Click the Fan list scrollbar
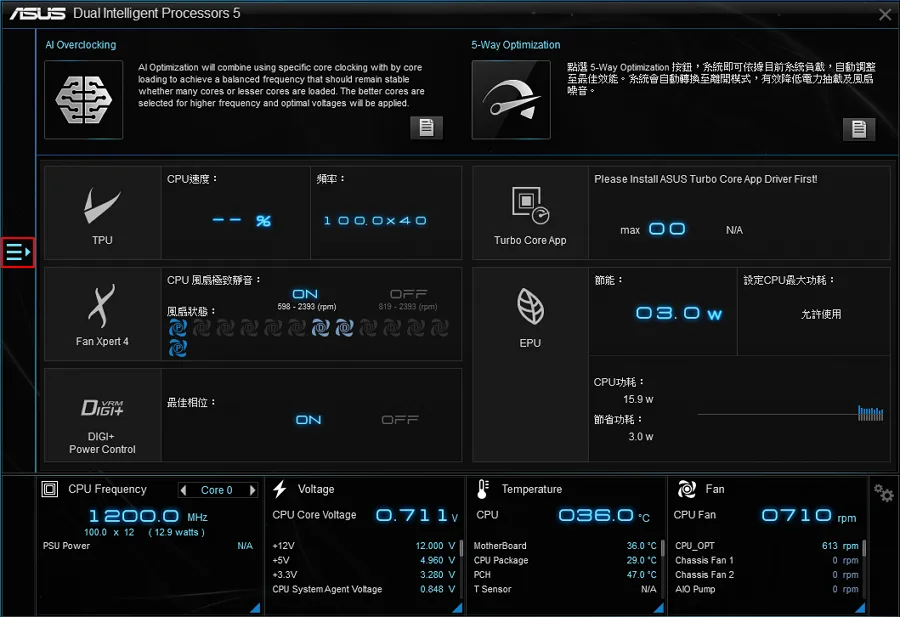The width and height of the screenshot is (900, 617). coord(864,550)
